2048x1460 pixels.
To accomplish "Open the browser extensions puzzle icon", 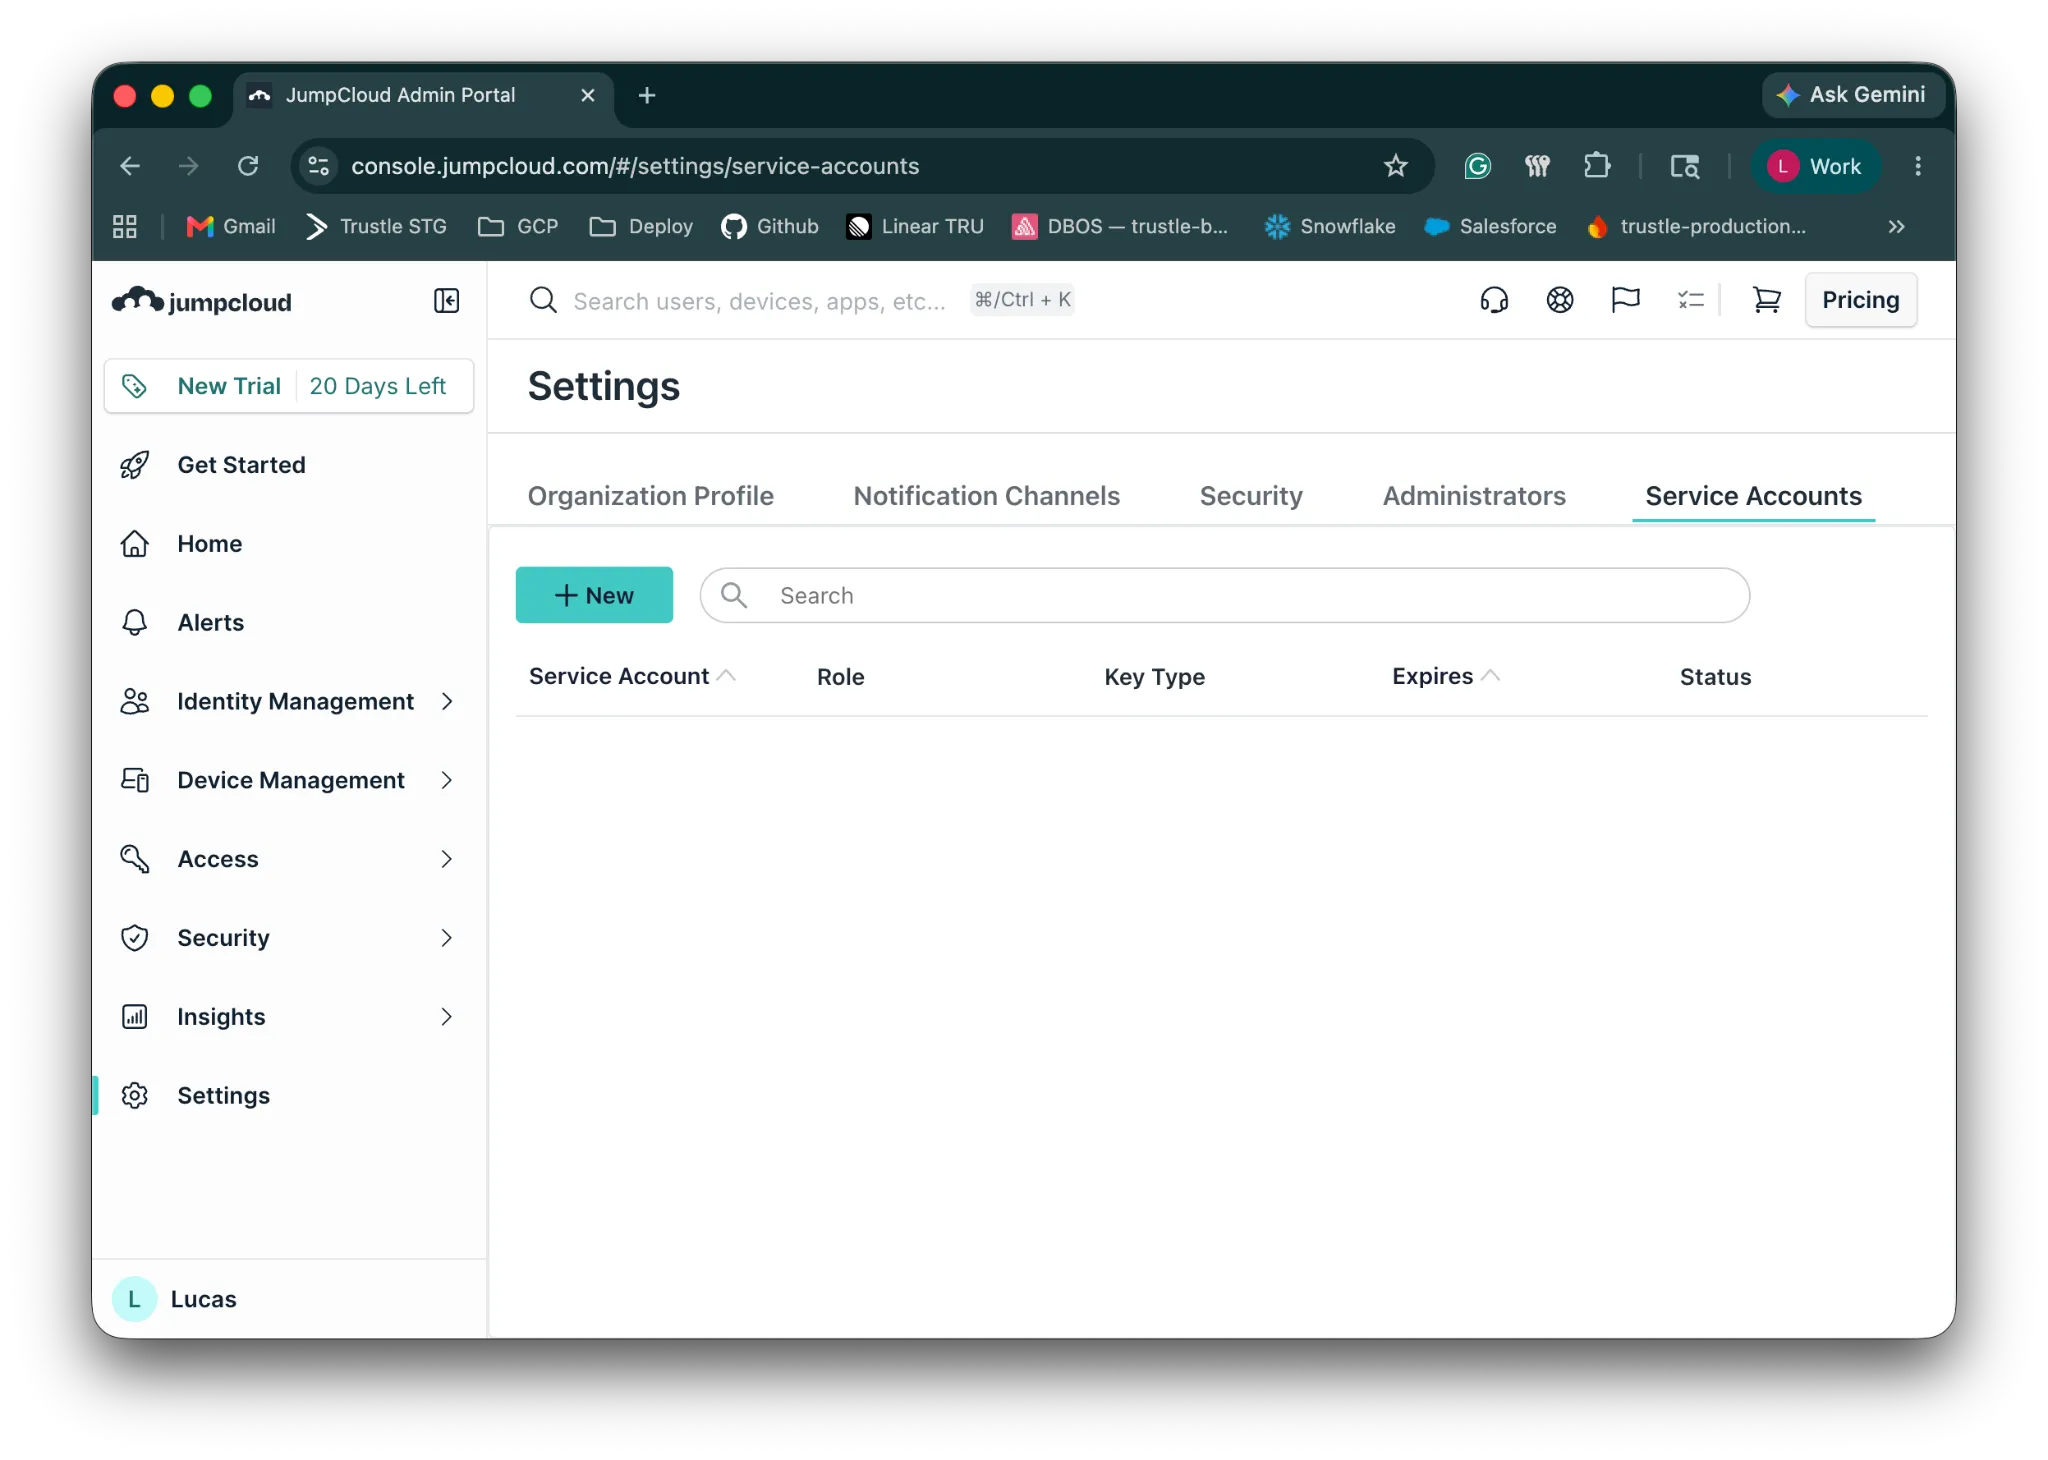I will [x=1597, y=166].
